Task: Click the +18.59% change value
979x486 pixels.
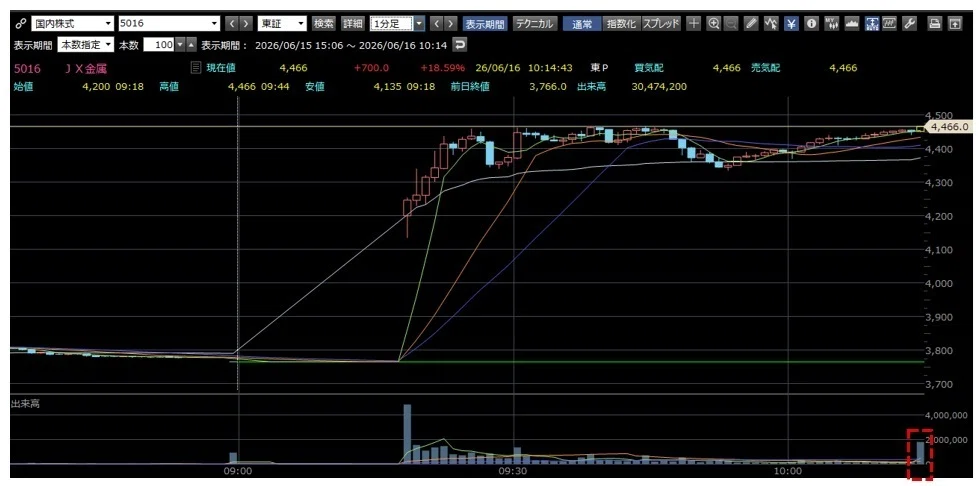Action: (x=443, y=67)
